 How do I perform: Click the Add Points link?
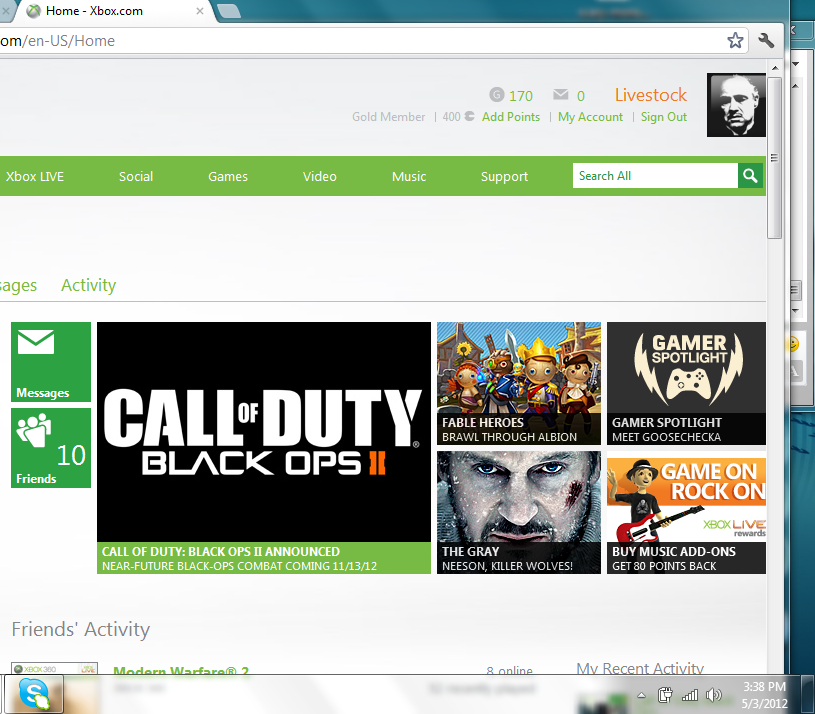(511, 117)
